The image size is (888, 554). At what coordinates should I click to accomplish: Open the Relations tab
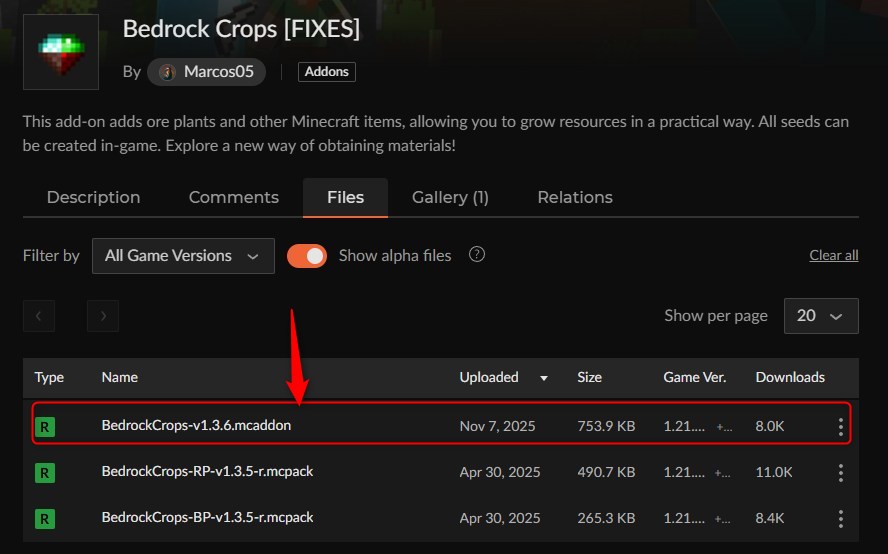click(575, 197)
